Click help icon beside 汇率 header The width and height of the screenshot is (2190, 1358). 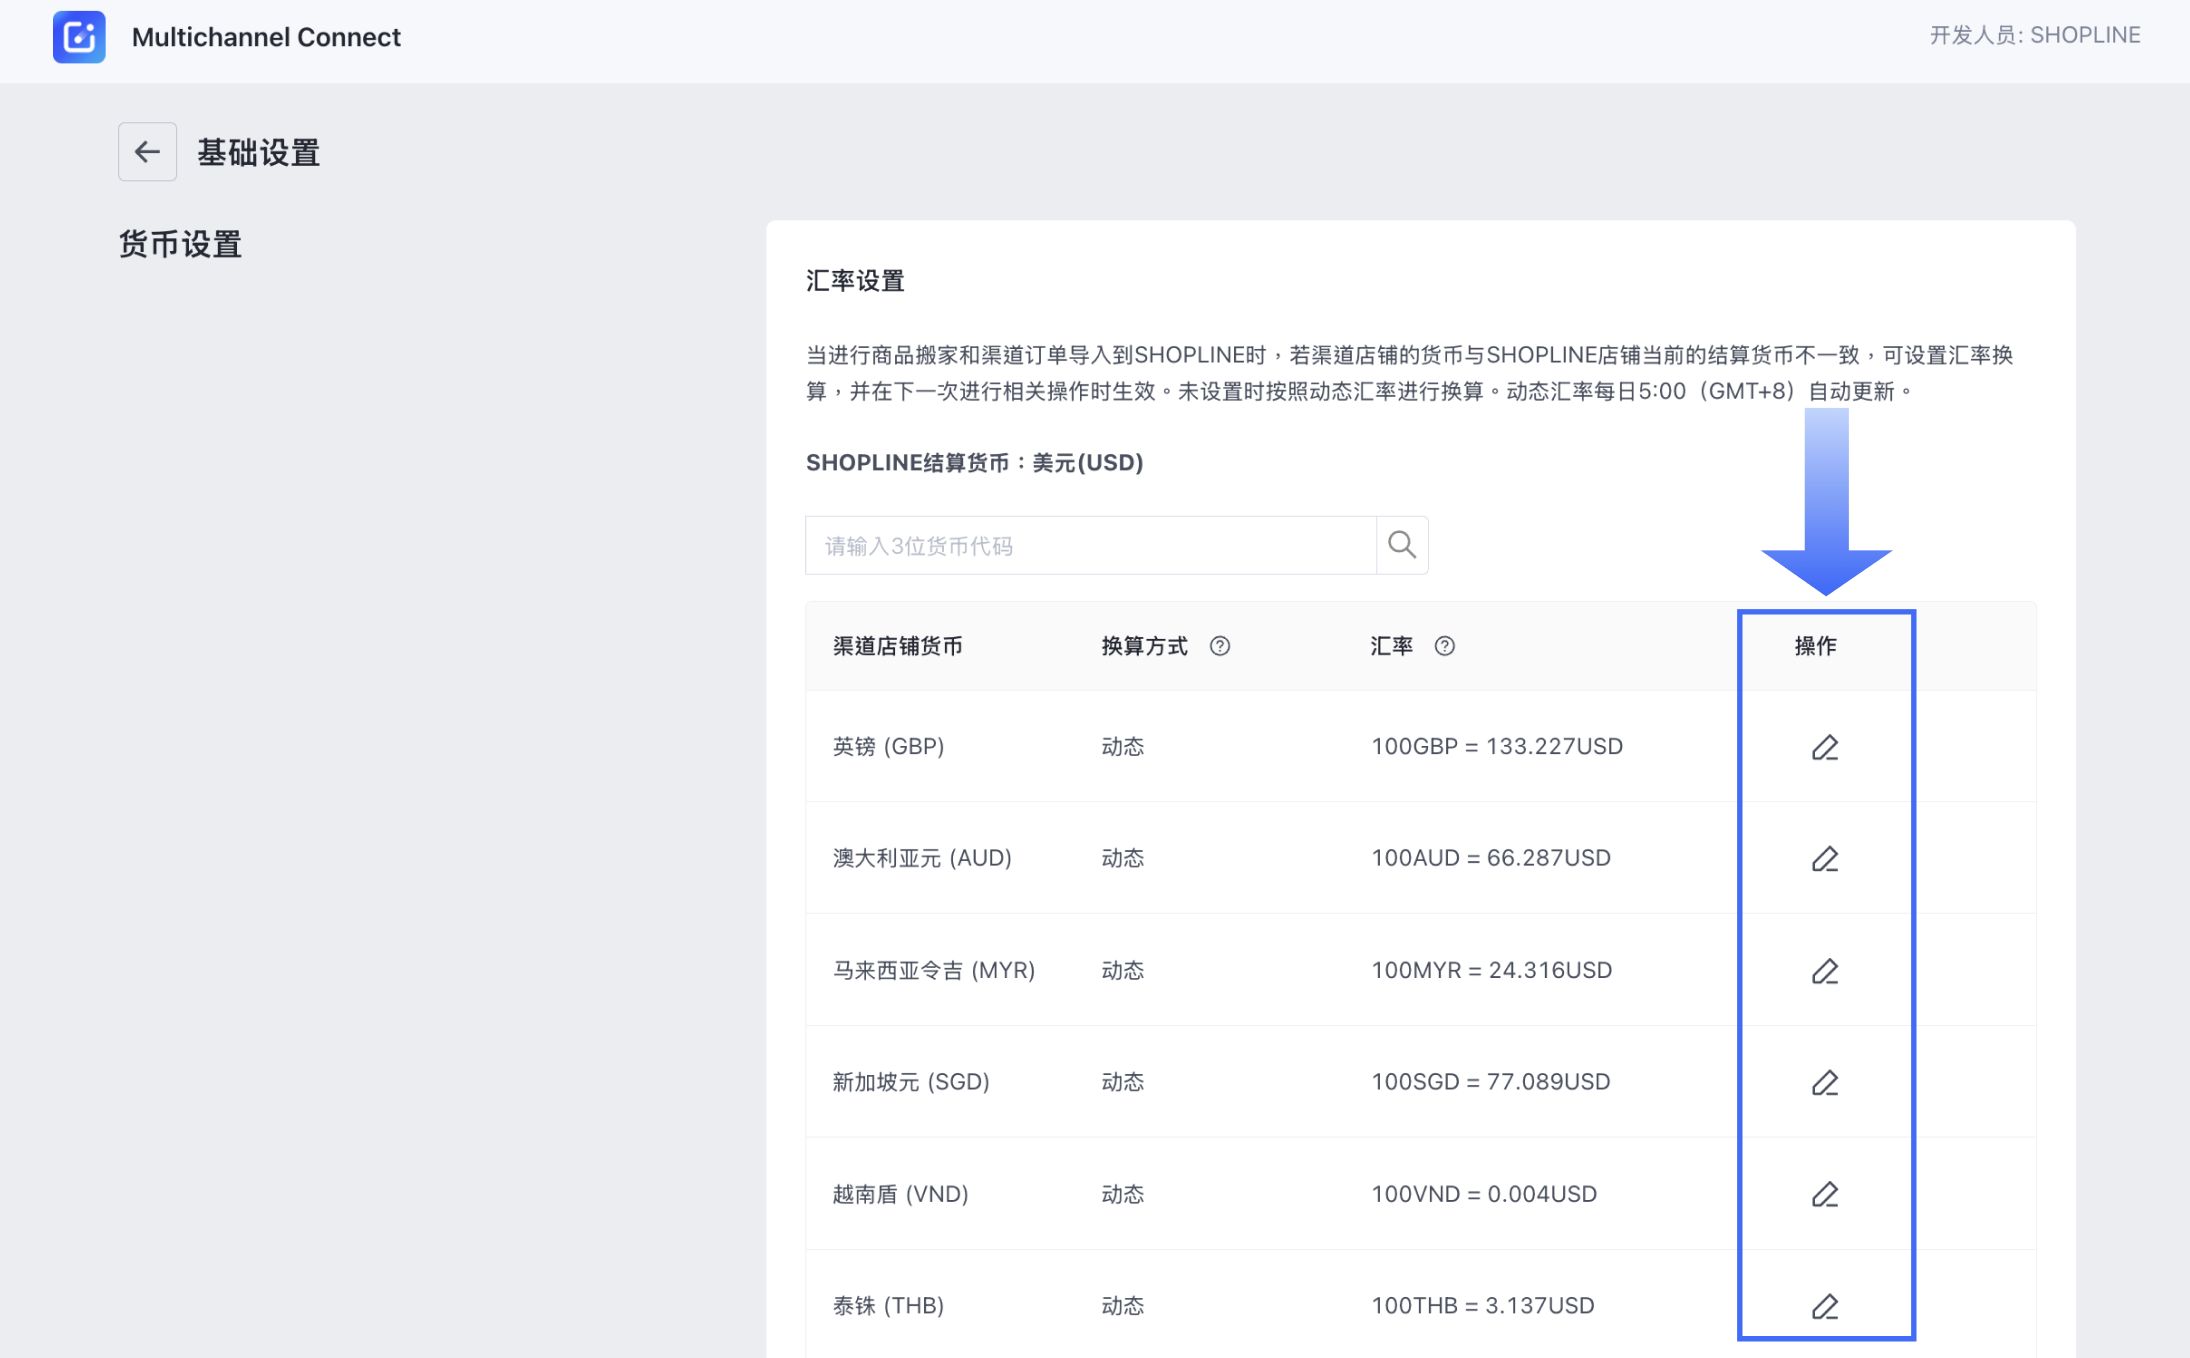(1444, 646)
